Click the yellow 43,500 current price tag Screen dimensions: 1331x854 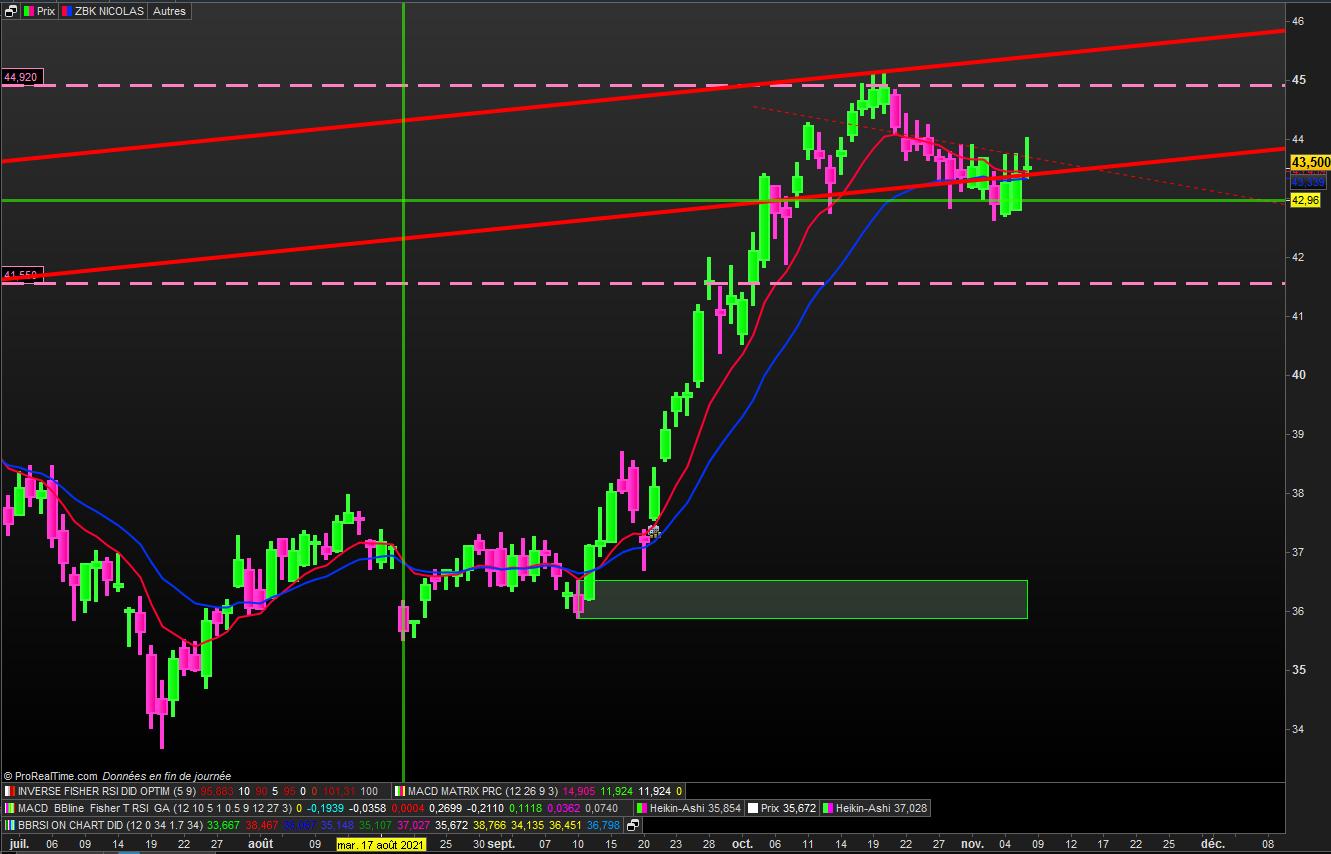click(x=1310, y=162)
